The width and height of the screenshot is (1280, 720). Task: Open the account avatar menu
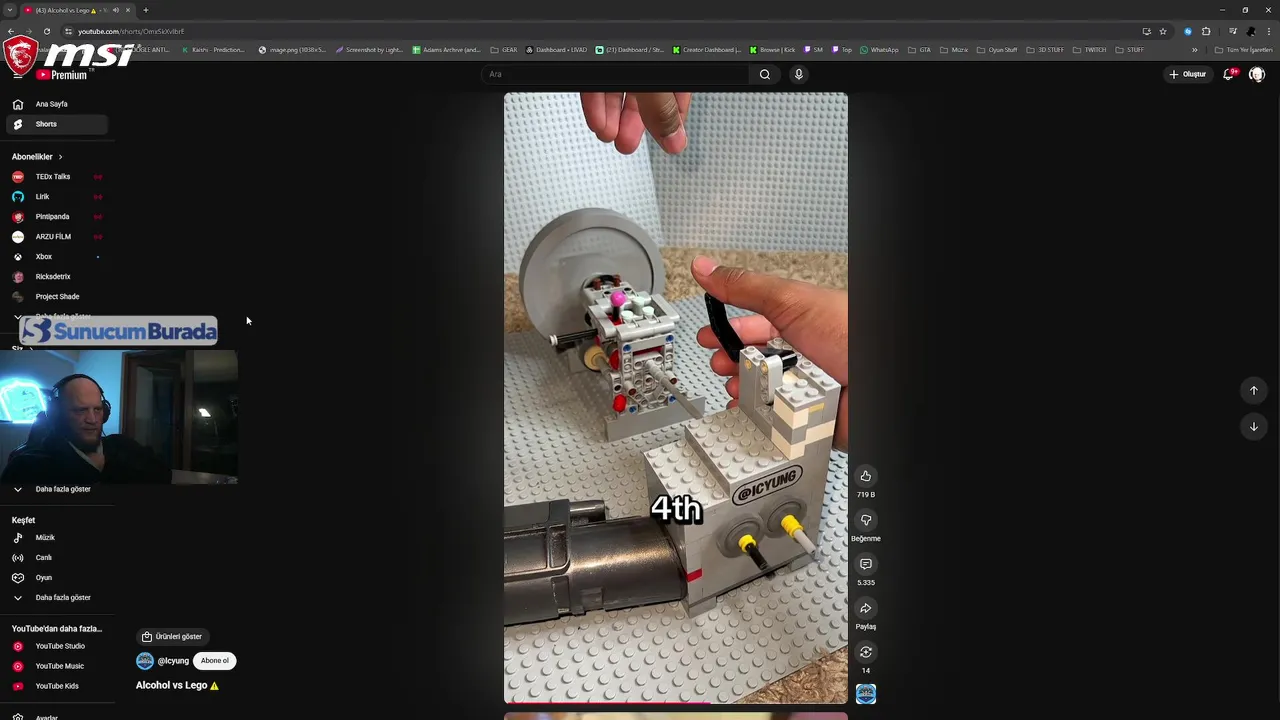(x=1257, y=74)
